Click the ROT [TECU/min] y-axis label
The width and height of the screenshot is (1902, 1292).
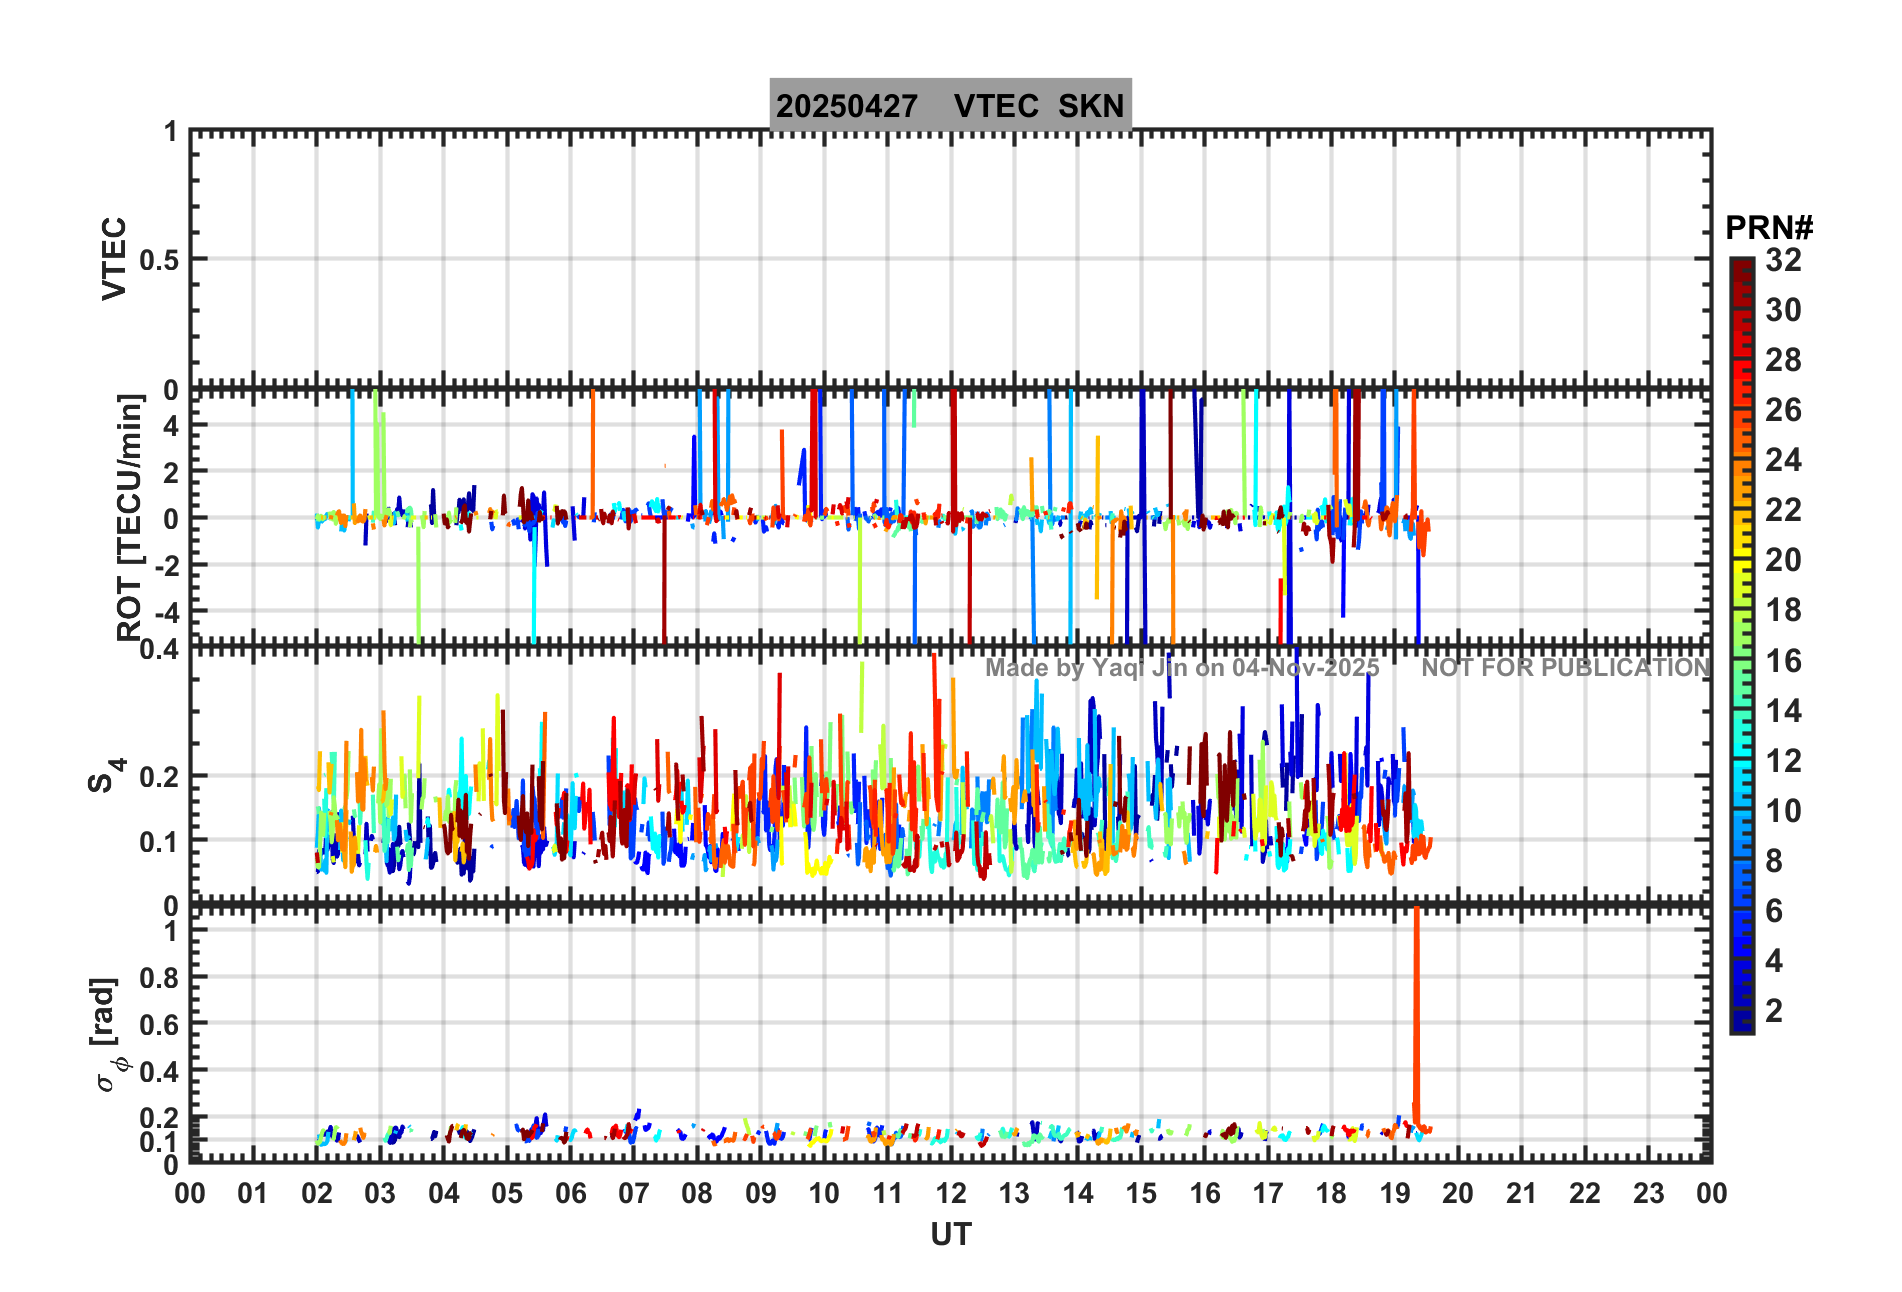[x=130, y=517]
